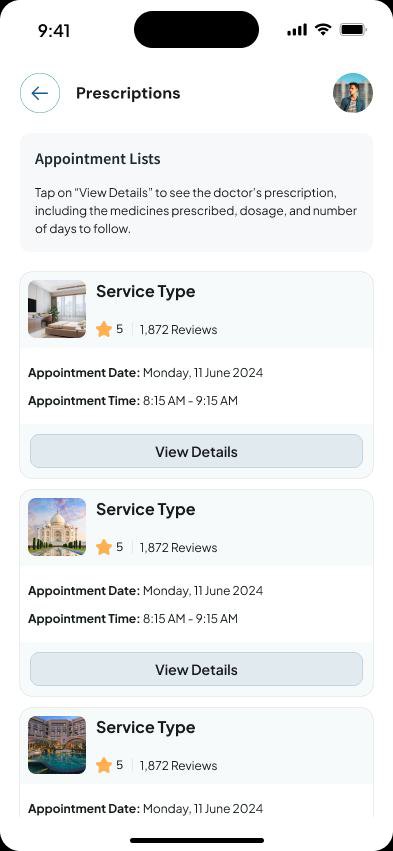Tap the first card's Service Type title
Image resolution: width=393 pixels, height=851 pixels.
(x=145, y=291)
